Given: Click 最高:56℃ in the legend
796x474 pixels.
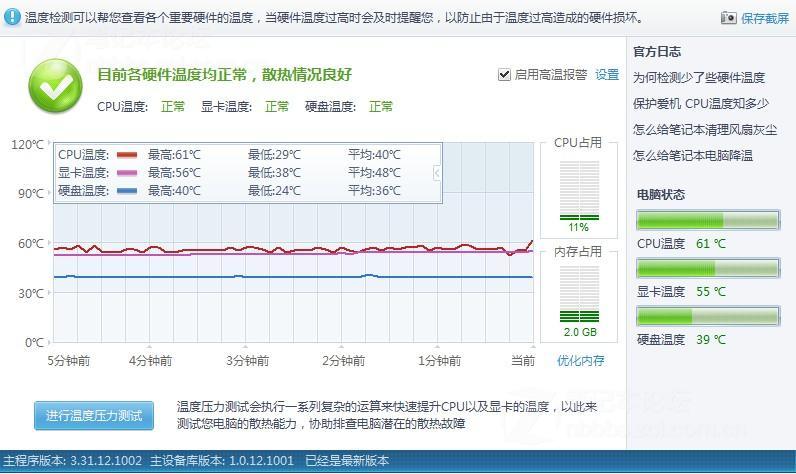Looking at the screenshot, I should (x=174, y=173).
